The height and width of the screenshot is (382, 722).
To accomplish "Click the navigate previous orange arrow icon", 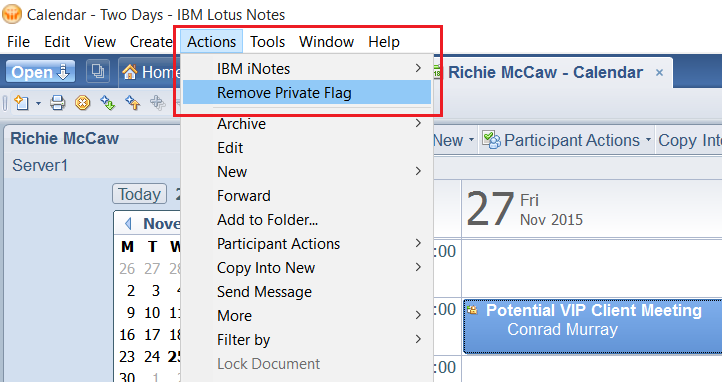I will click(133, 102).
